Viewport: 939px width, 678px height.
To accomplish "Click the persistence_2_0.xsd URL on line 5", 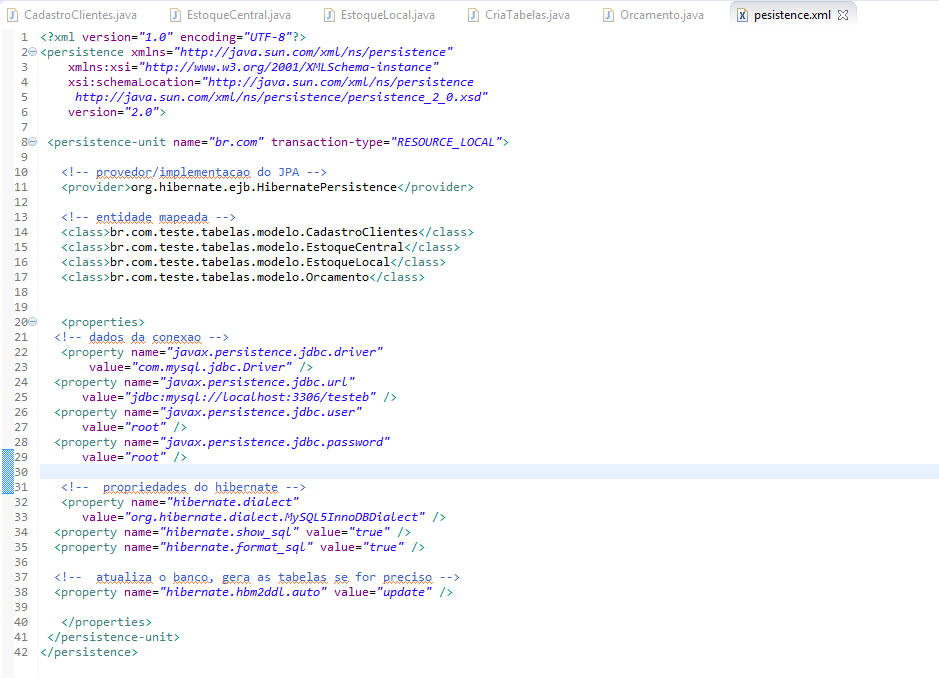I will click(281, 97).
